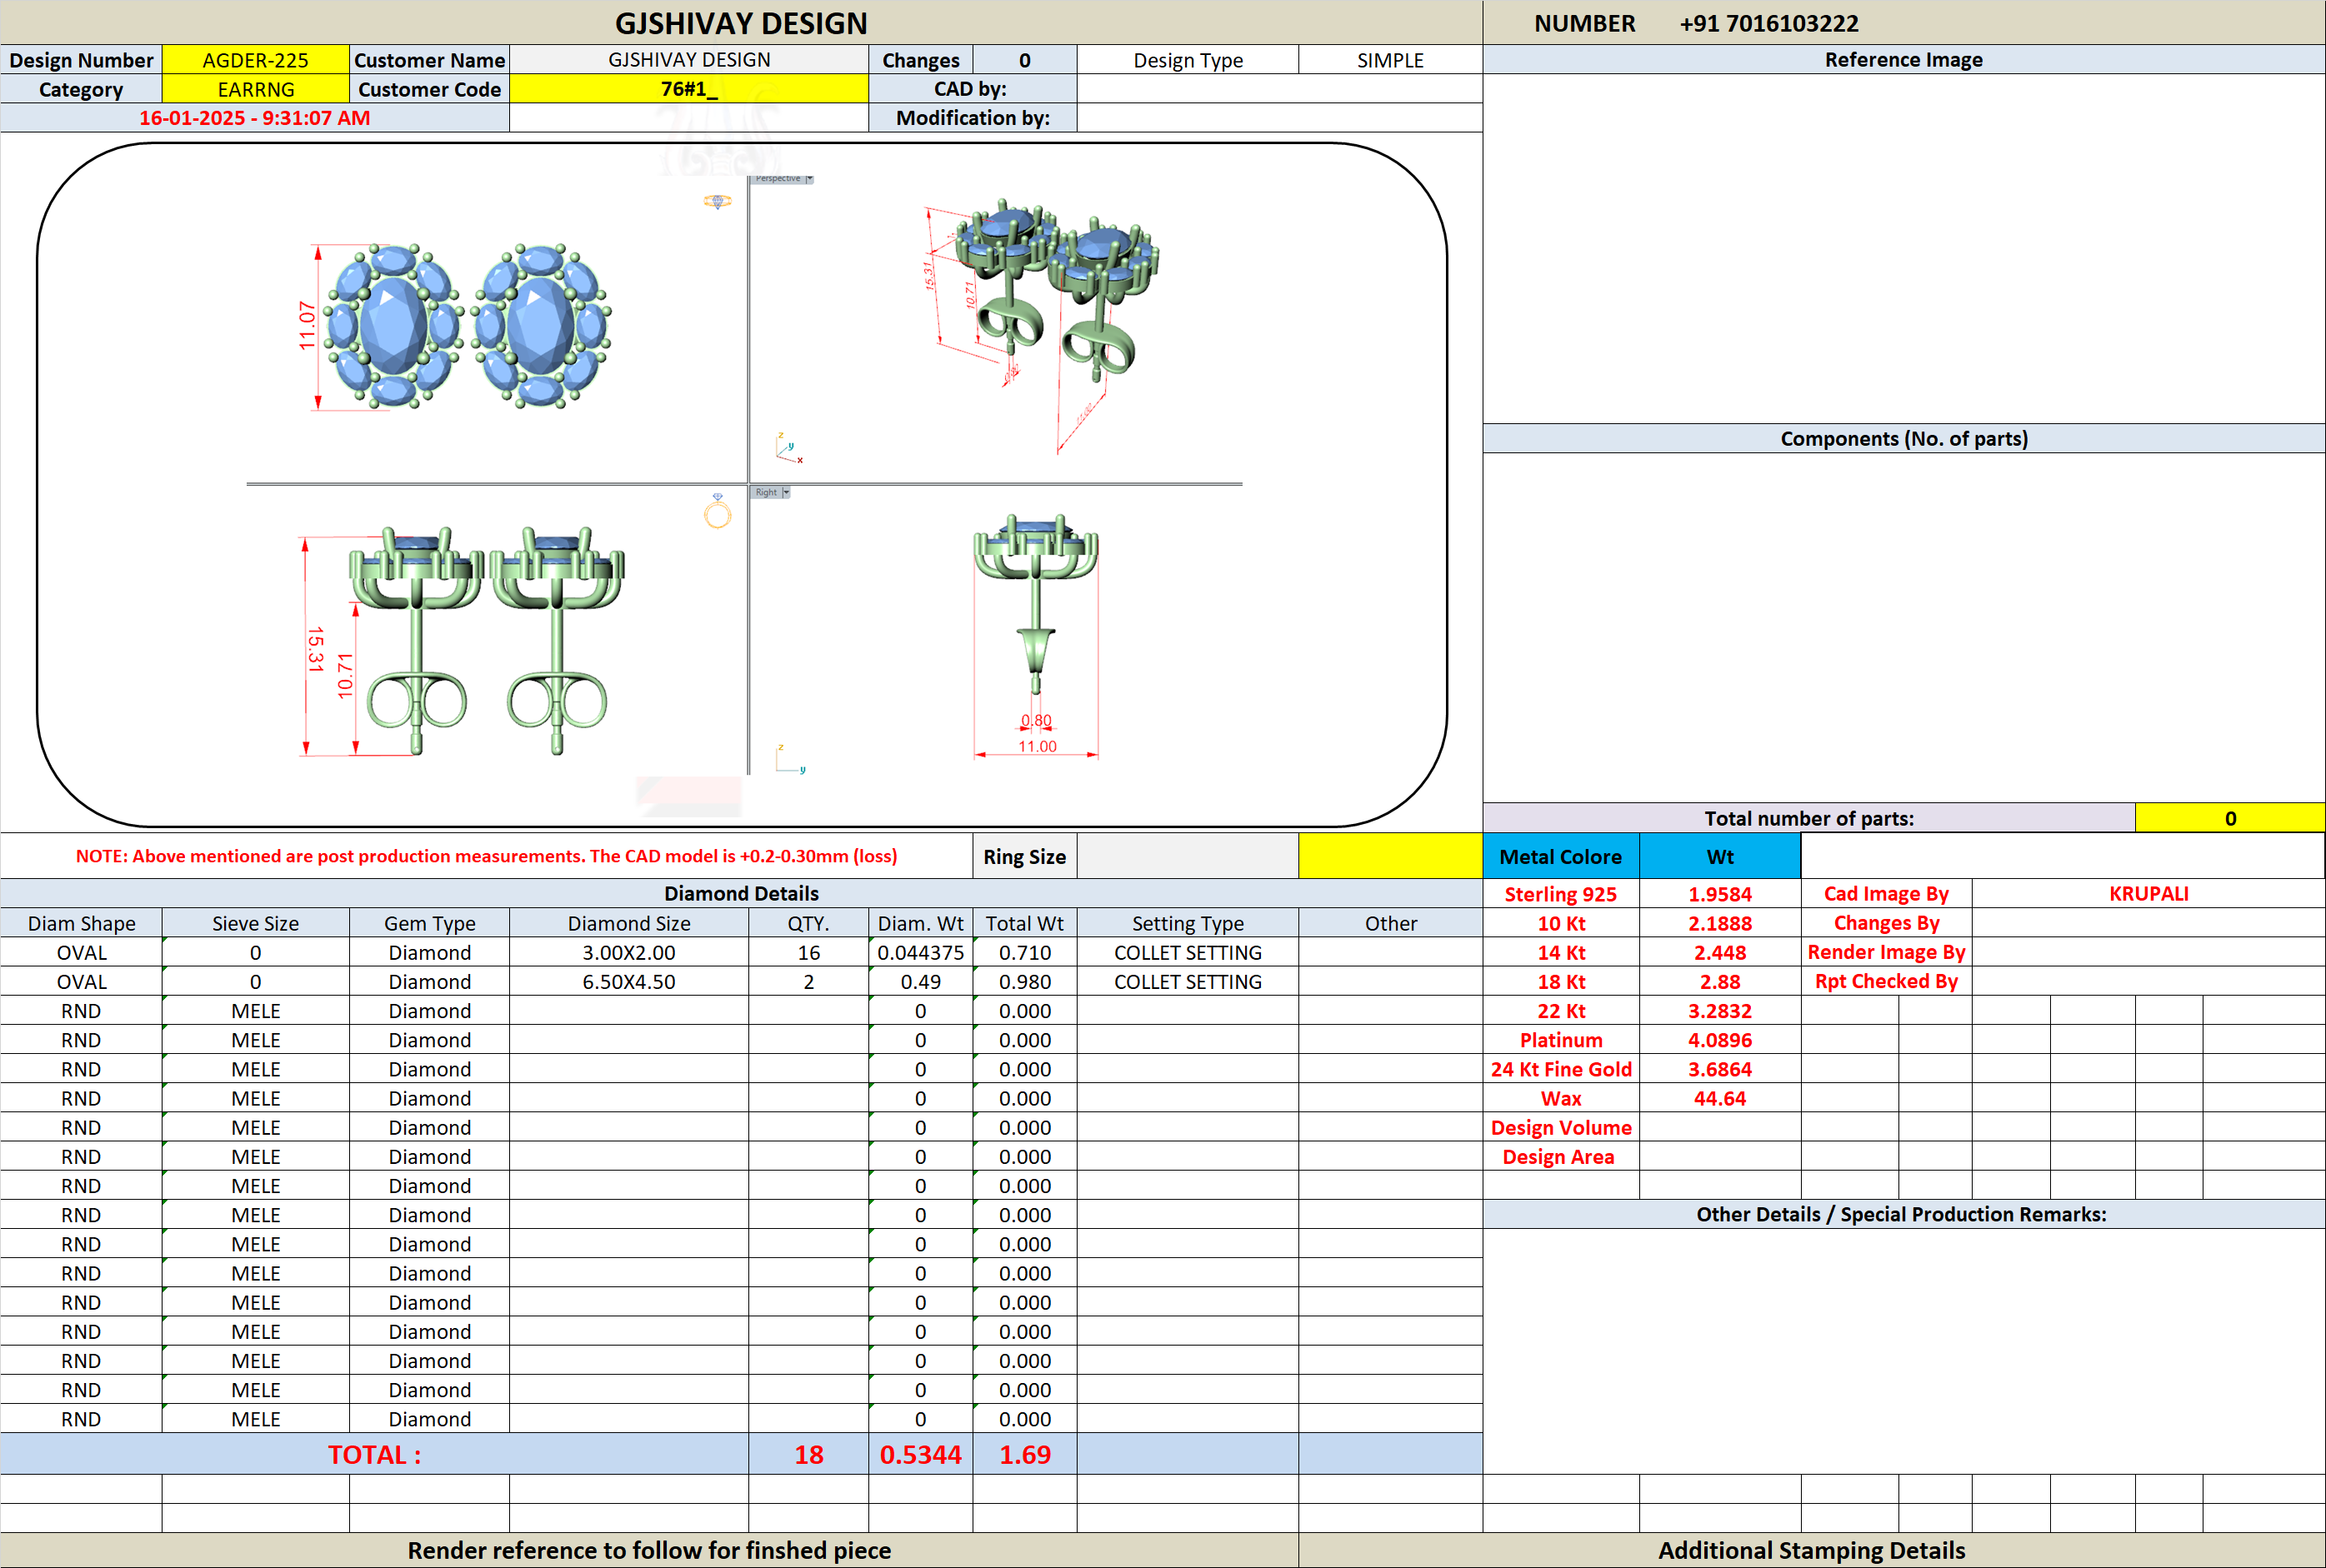Image resolution: width=2326 pixels, height=1568 pixels.
Task: Click the top-view ring icon in upper viewport
Action: [x=717, y=201]
